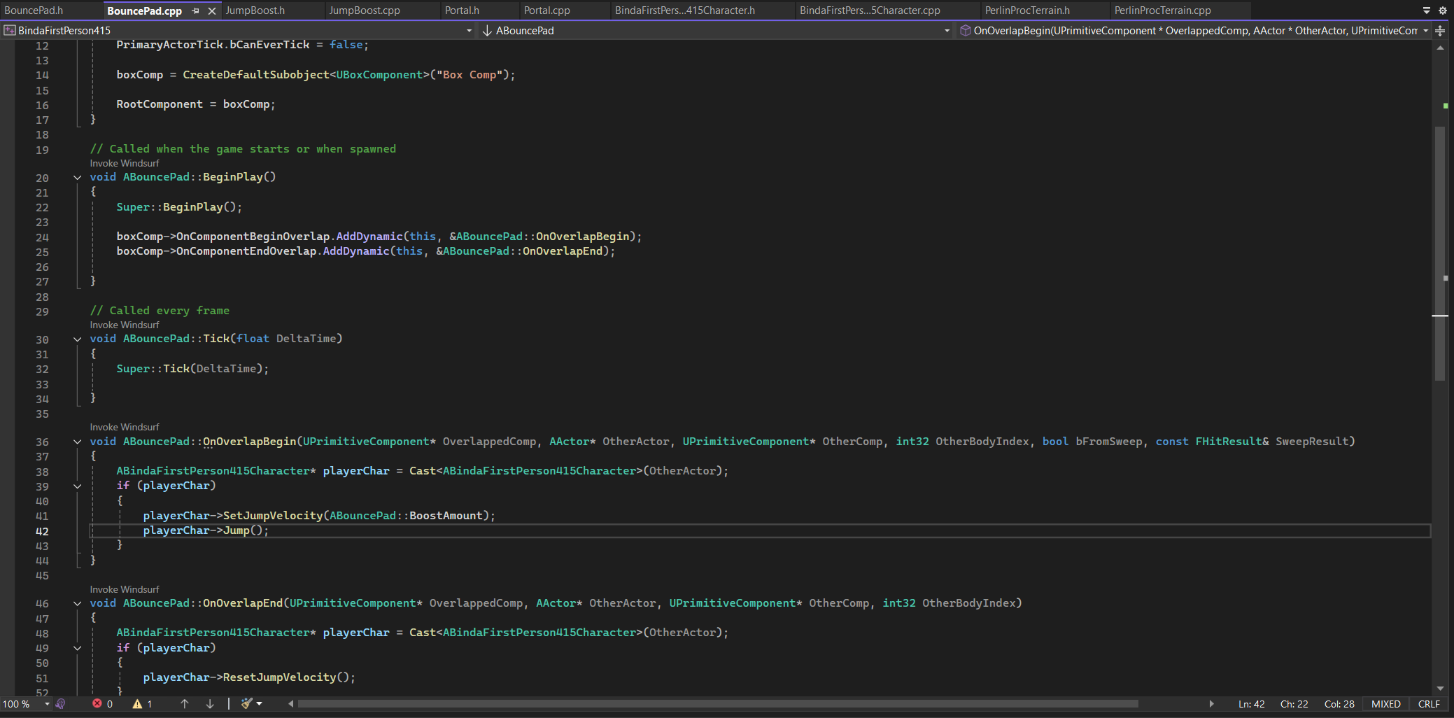
Task: Collapse the OnOverlapBegin function fold marker
Action: [x=78, y=442]
